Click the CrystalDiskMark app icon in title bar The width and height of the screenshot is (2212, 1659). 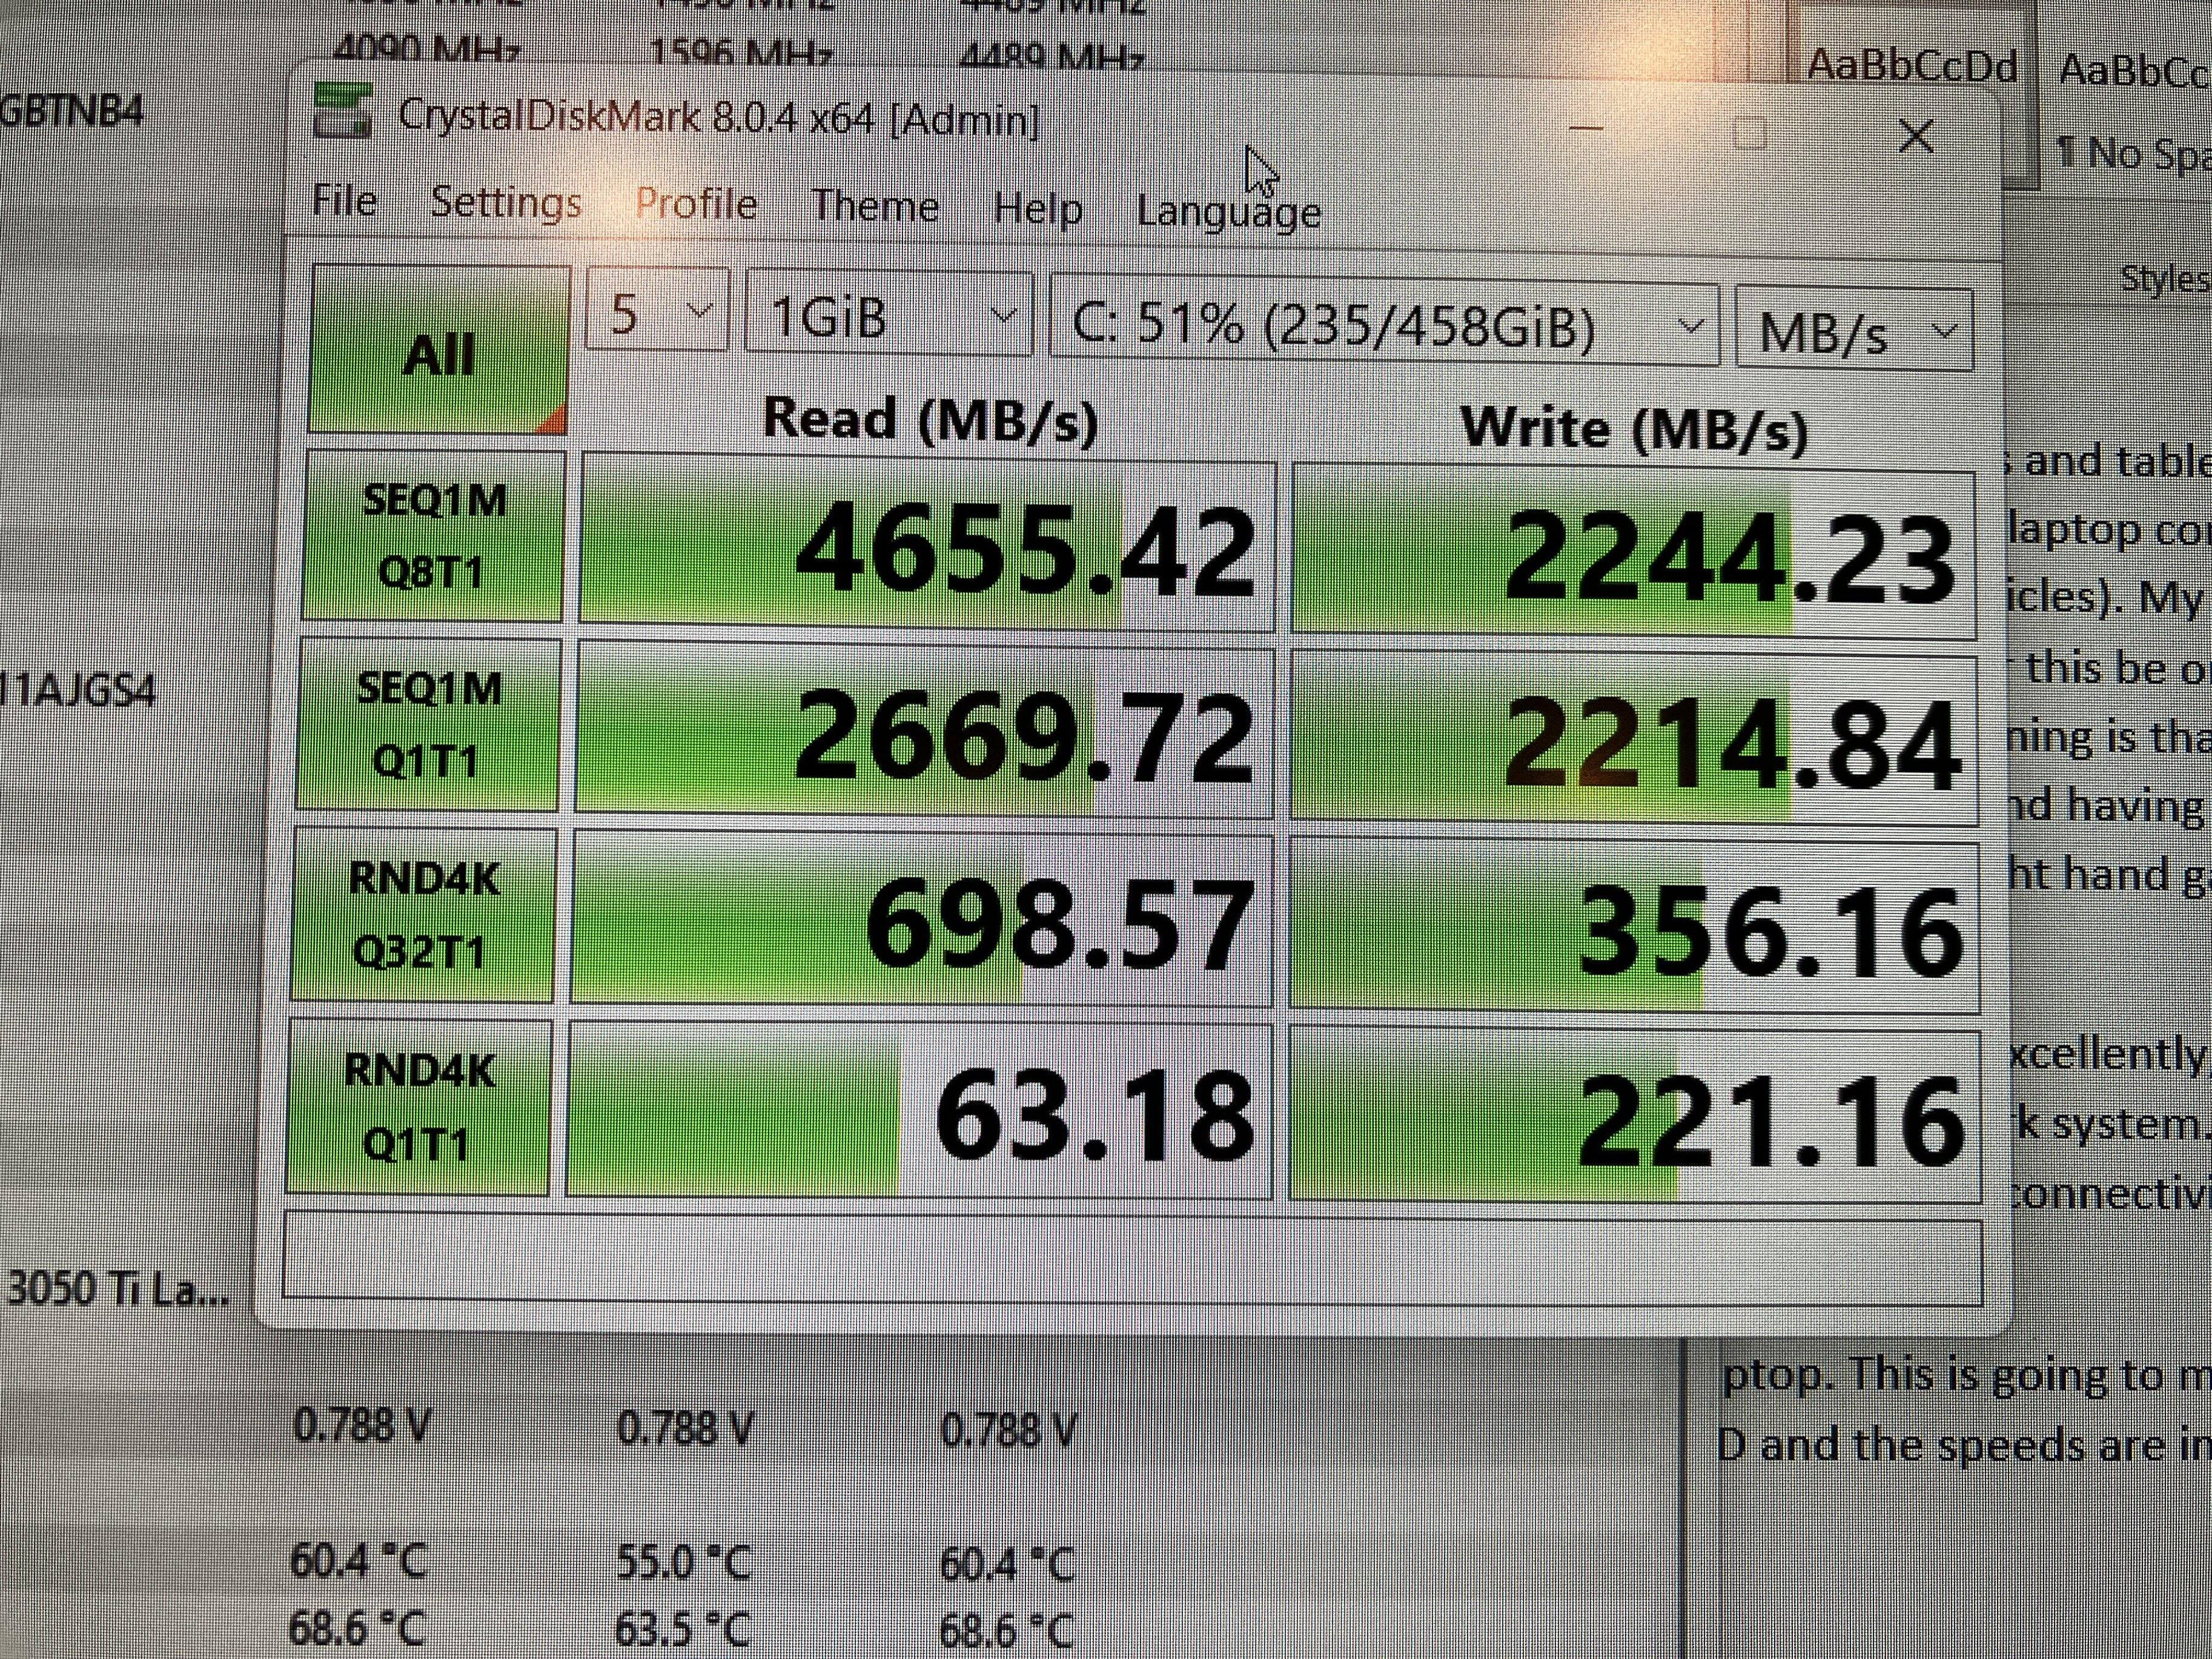click(343, 110)
